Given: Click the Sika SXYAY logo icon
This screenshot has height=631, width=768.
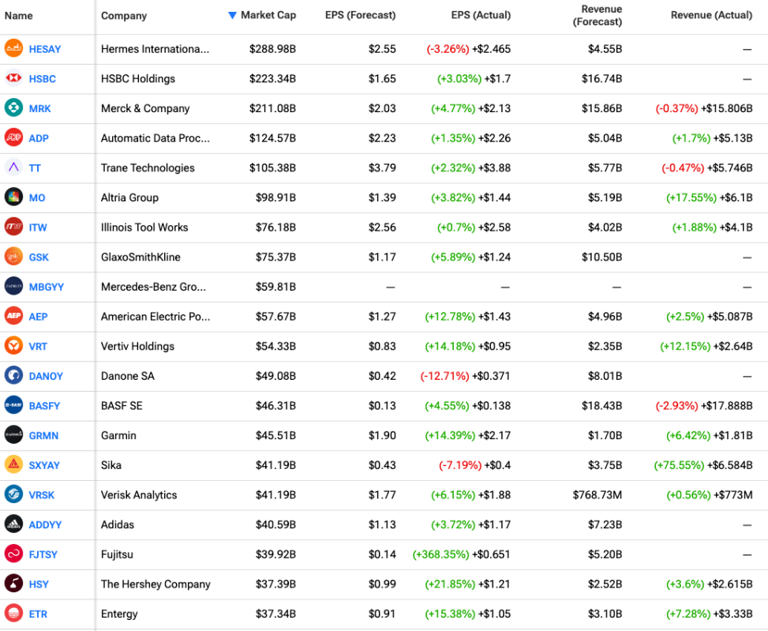Looking at the screenshot, I should tap(14, 464).
